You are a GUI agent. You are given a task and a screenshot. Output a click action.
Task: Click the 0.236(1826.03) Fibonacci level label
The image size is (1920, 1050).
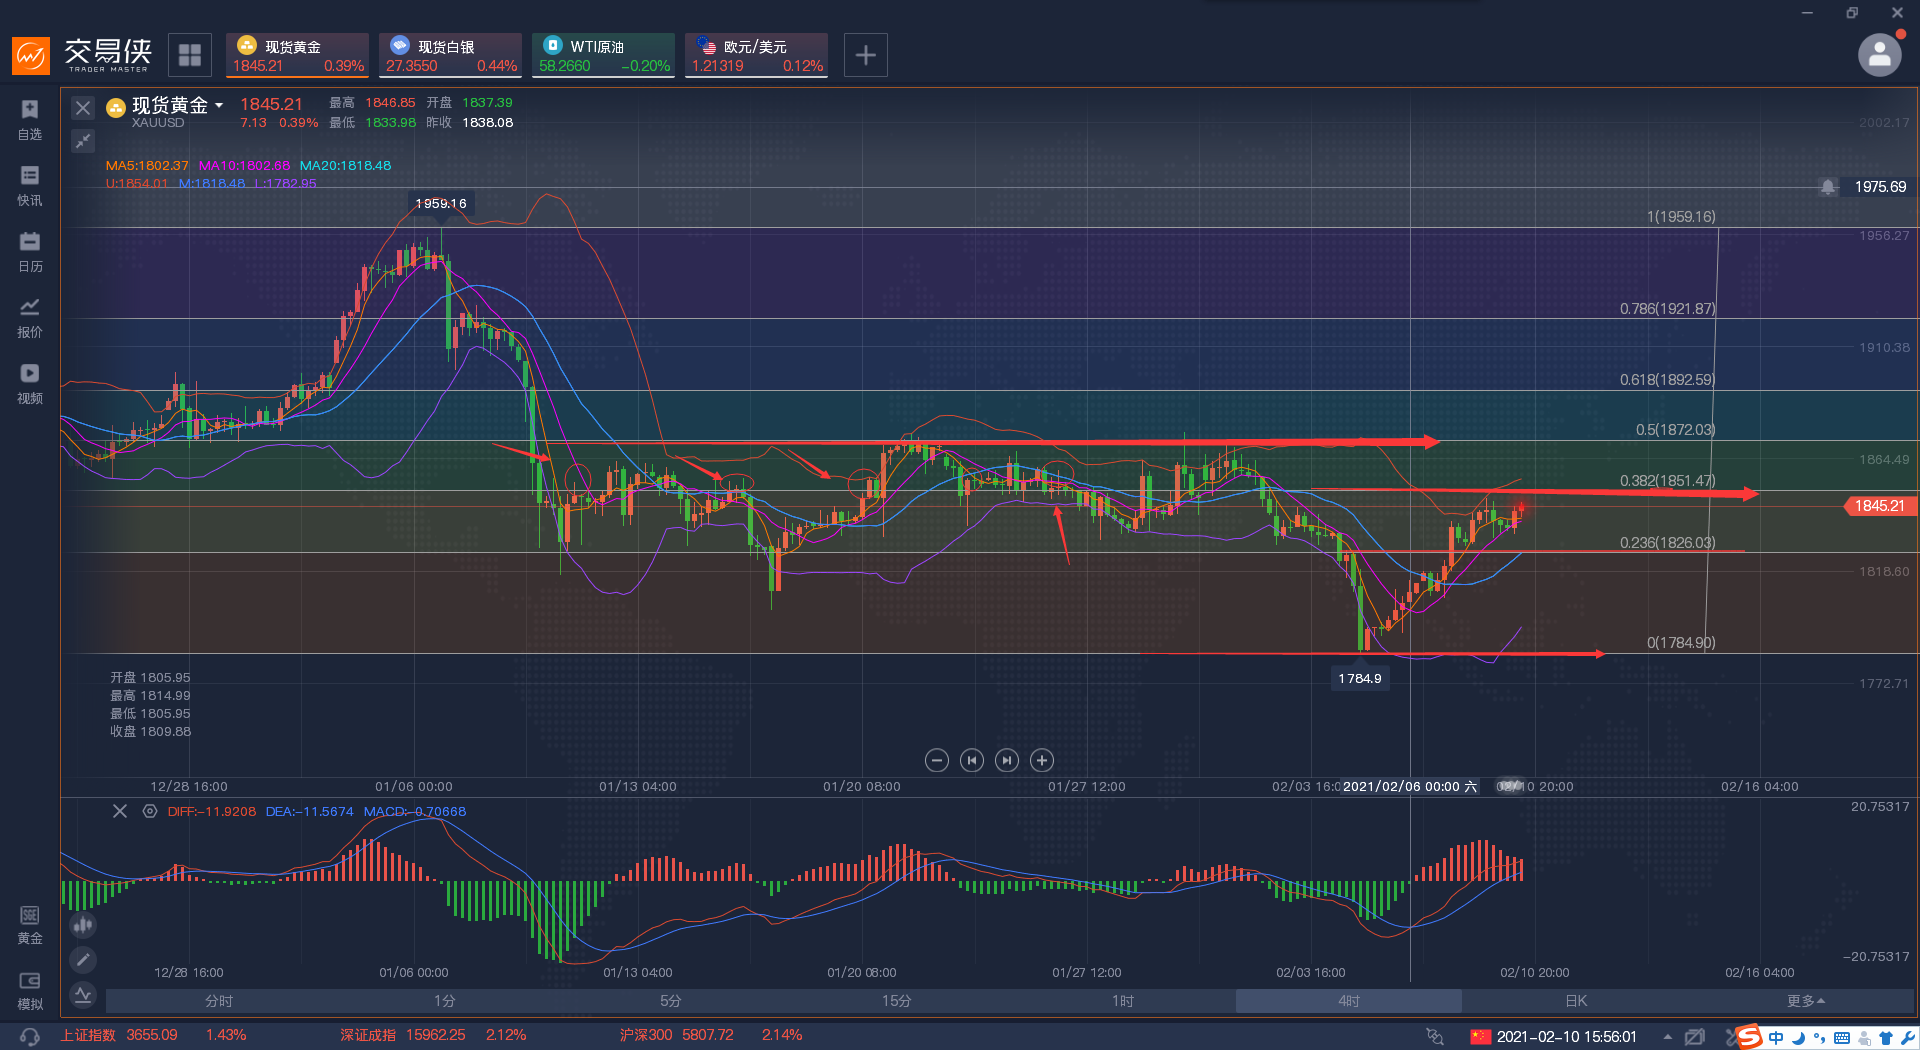click(x=1667, y=543)
